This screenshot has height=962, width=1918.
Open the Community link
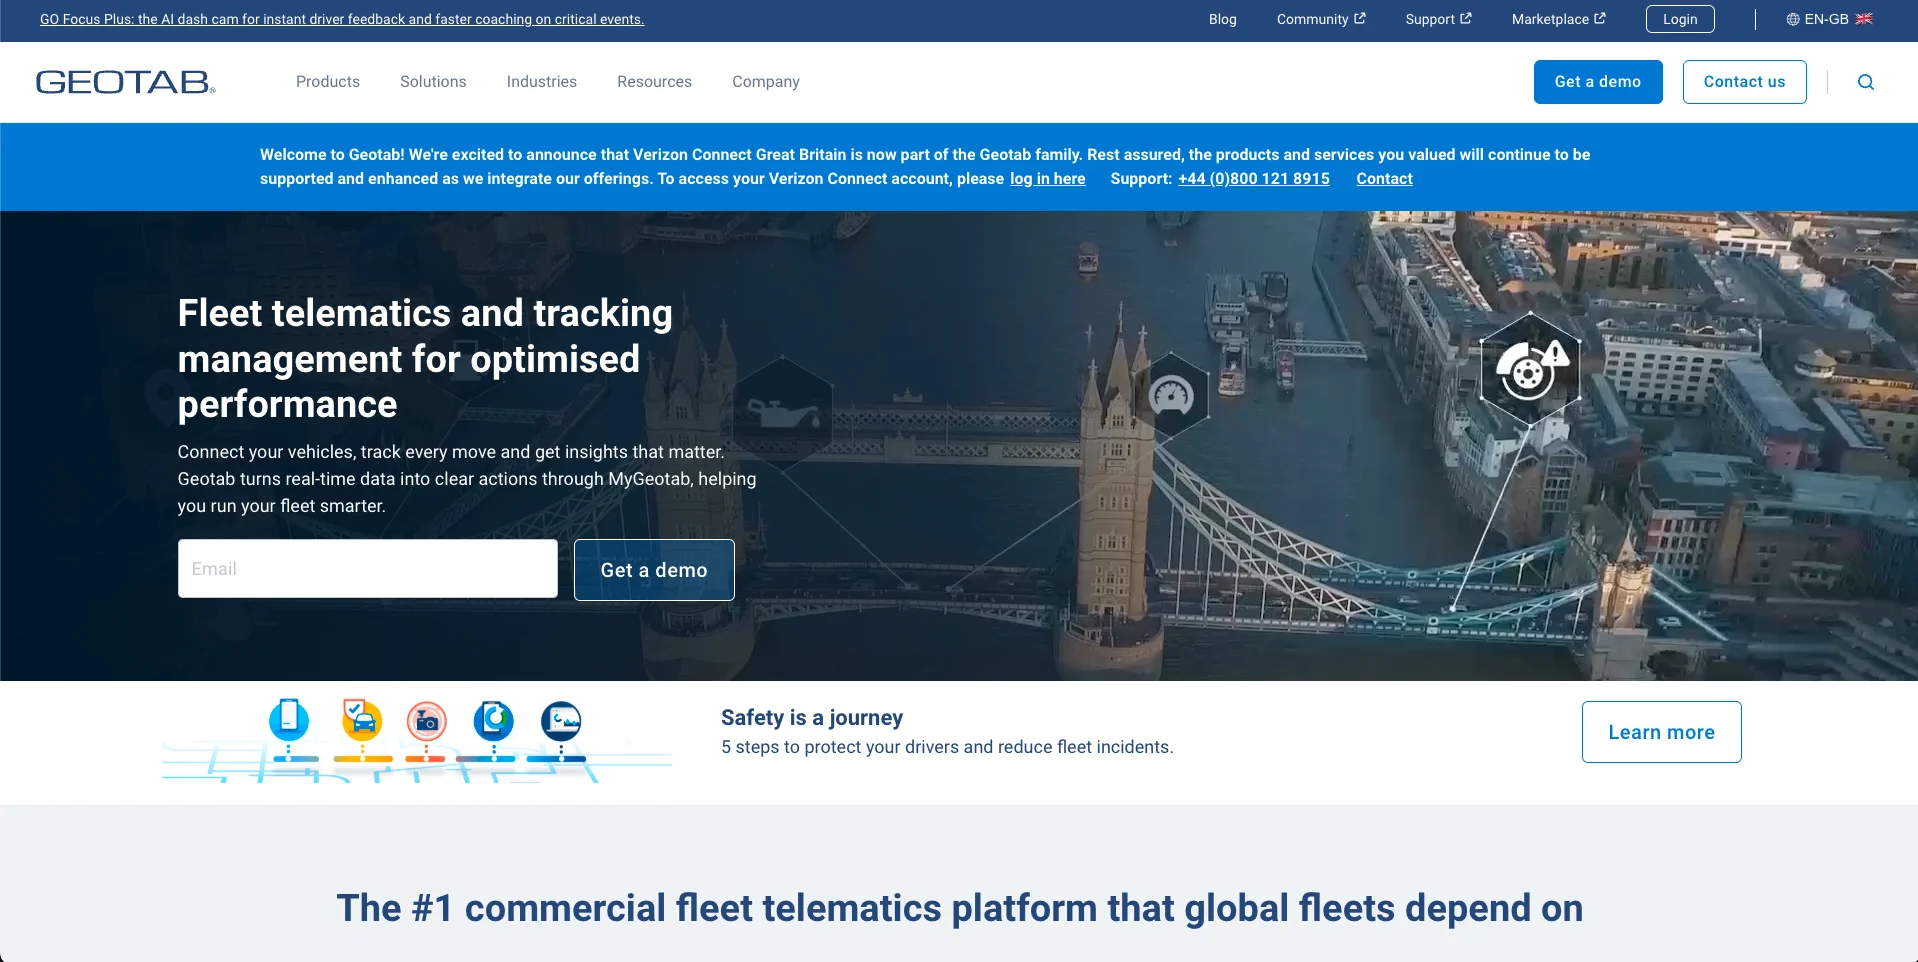coord(1321,19)
